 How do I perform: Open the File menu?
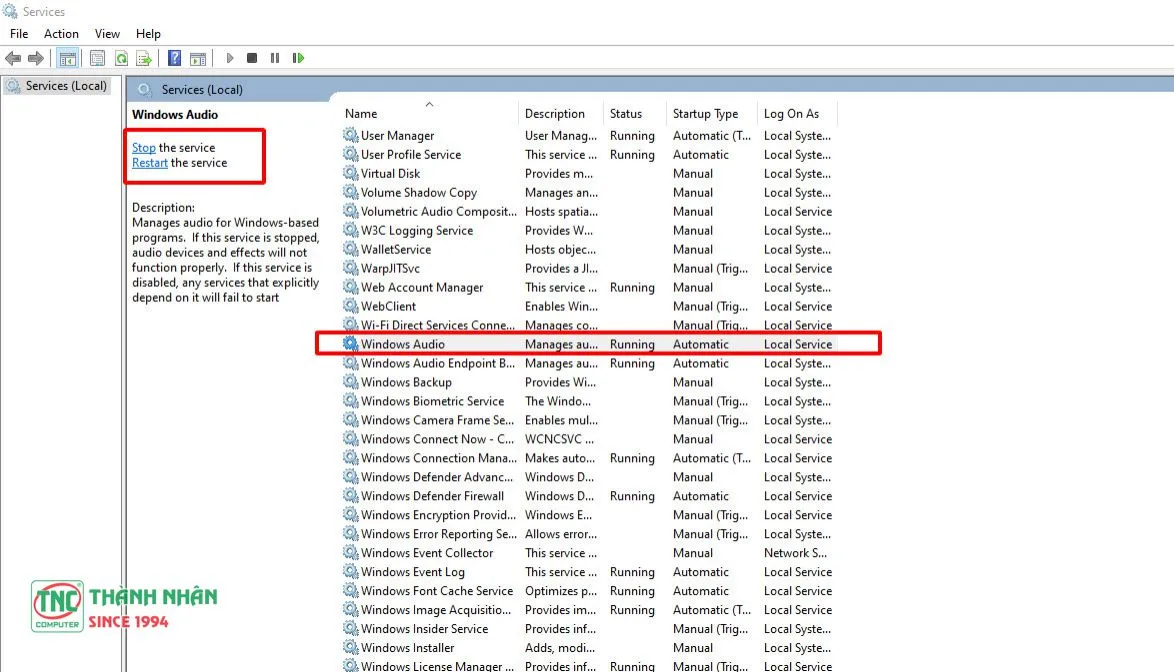tap(18, 33)
